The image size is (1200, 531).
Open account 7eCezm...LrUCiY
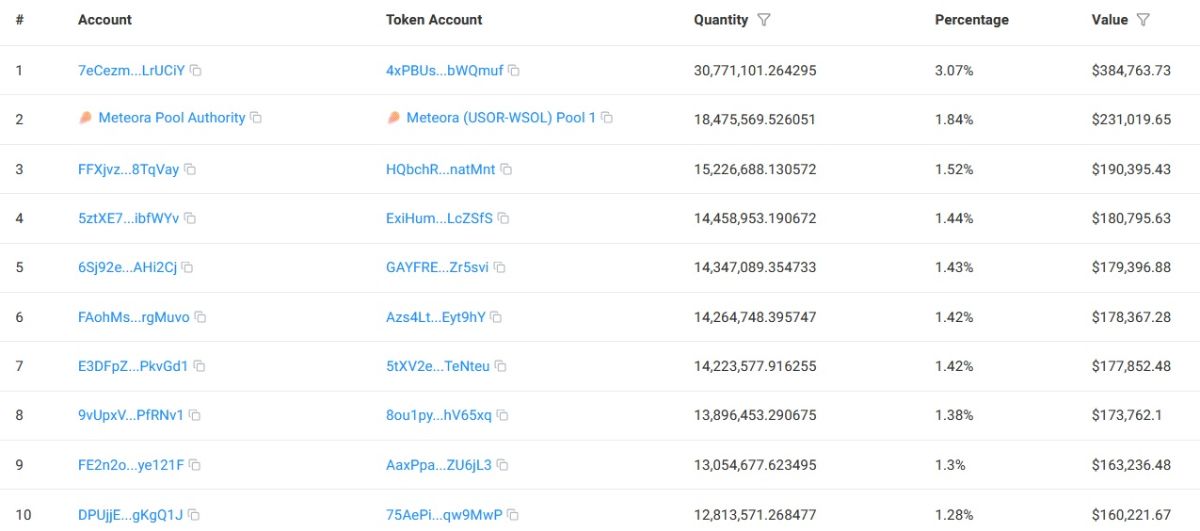[x=131, y=71]
